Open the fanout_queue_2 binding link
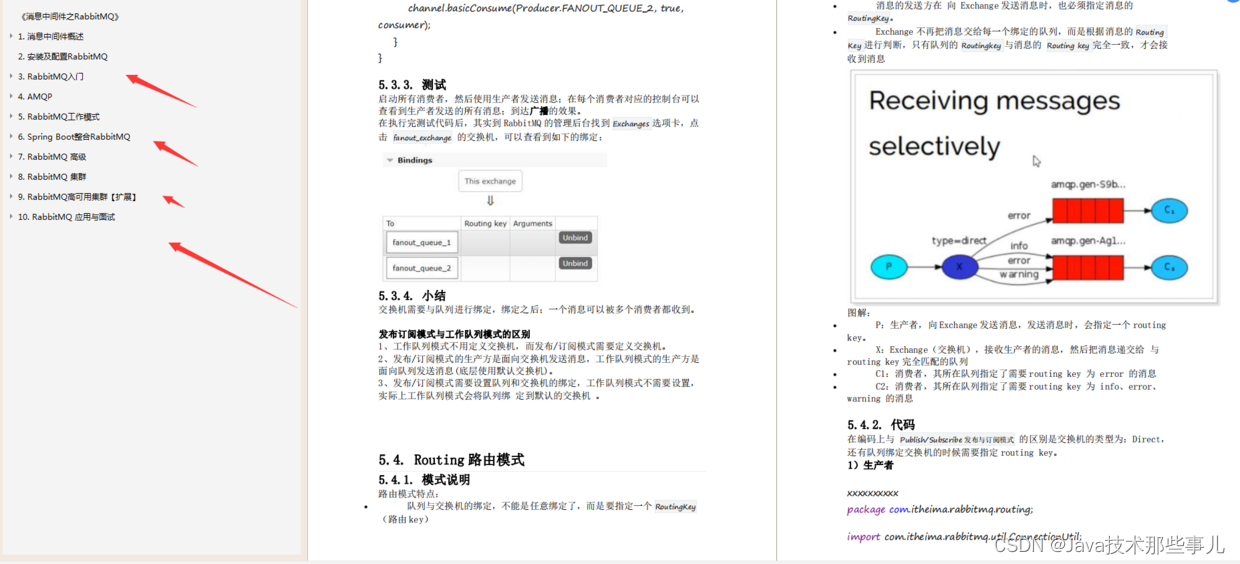 click(422, 268)
